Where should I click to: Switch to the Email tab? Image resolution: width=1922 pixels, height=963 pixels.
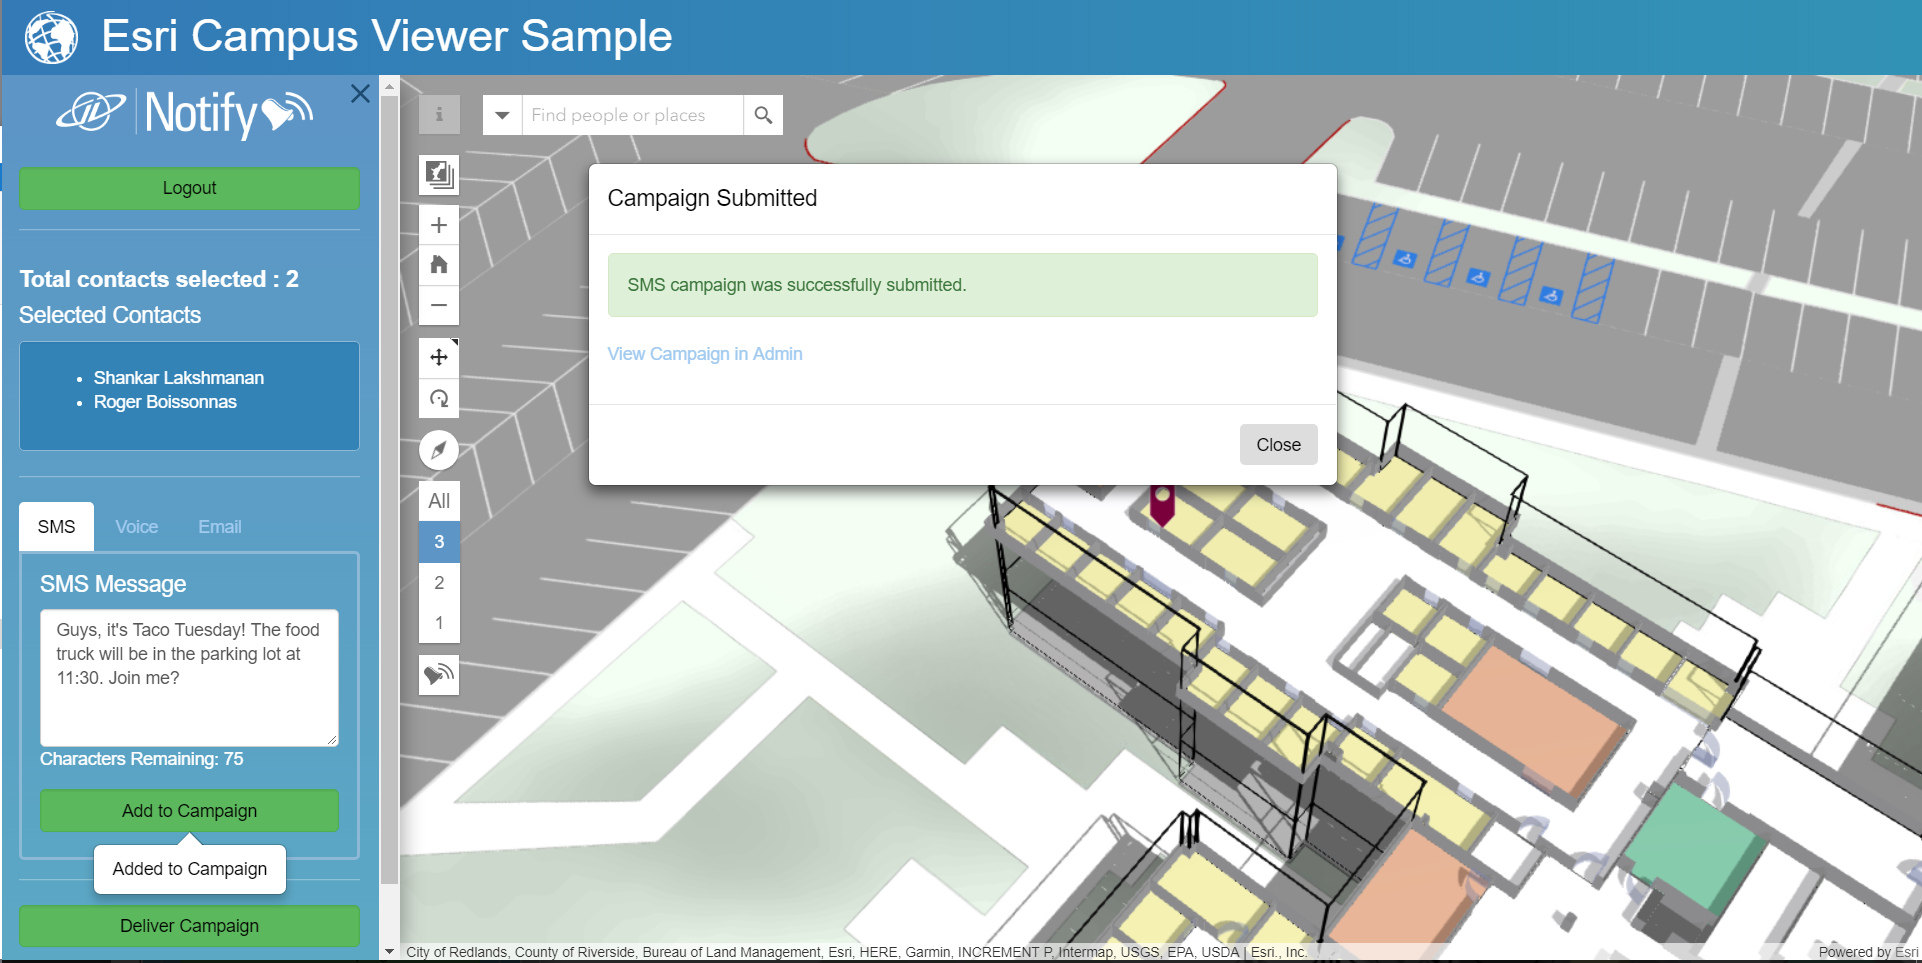coord(220,527)
